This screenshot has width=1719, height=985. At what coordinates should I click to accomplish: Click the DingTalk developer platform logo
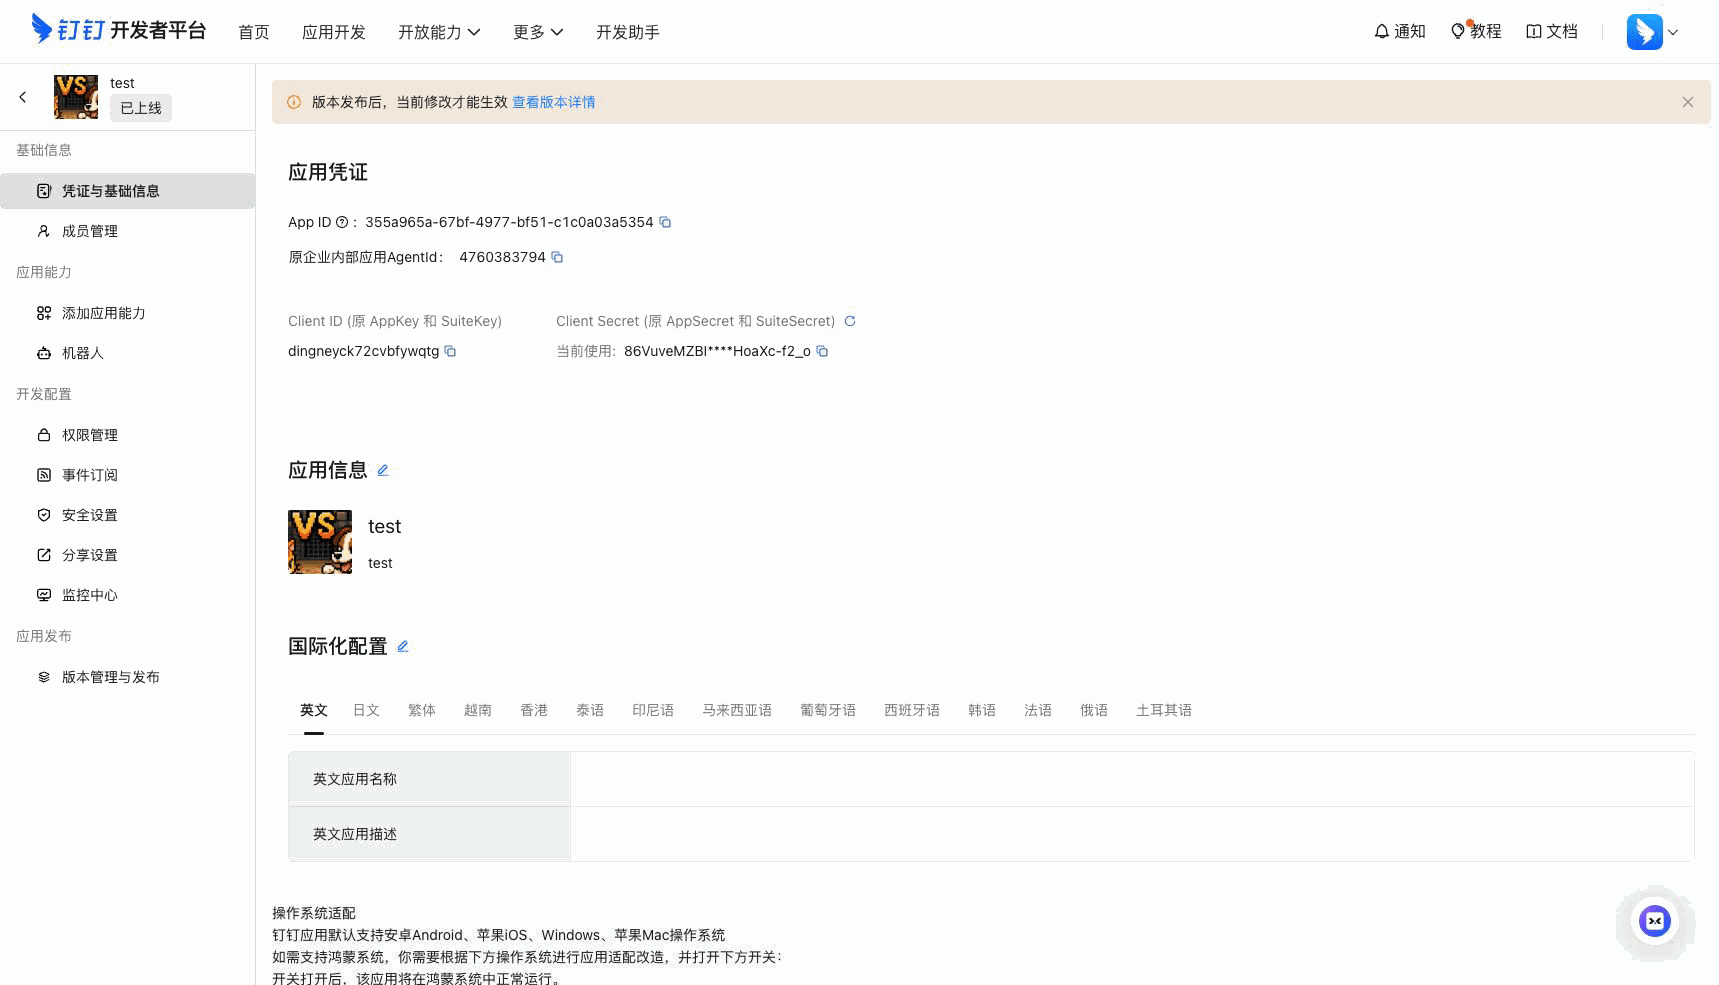point(118,30)
